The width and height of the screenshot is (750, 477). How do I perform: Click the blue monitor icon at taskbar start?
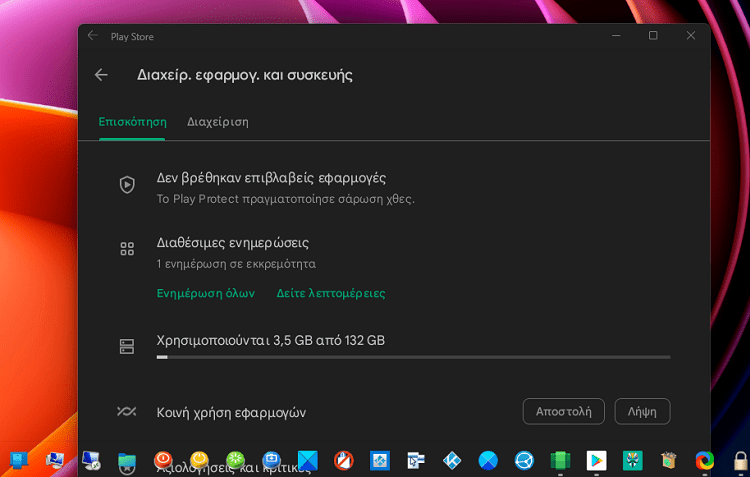pyautogui.click(x=19, y=460)
